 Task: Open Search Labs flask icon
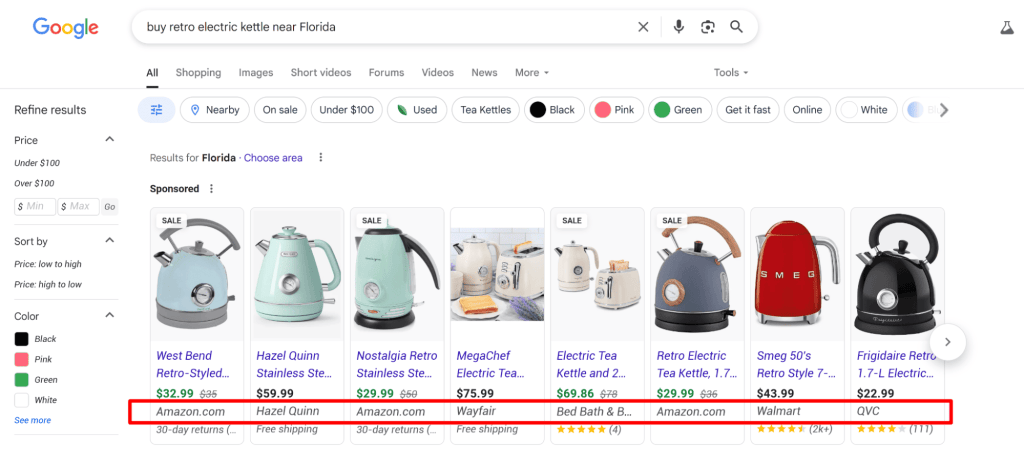click(1006, 27)
